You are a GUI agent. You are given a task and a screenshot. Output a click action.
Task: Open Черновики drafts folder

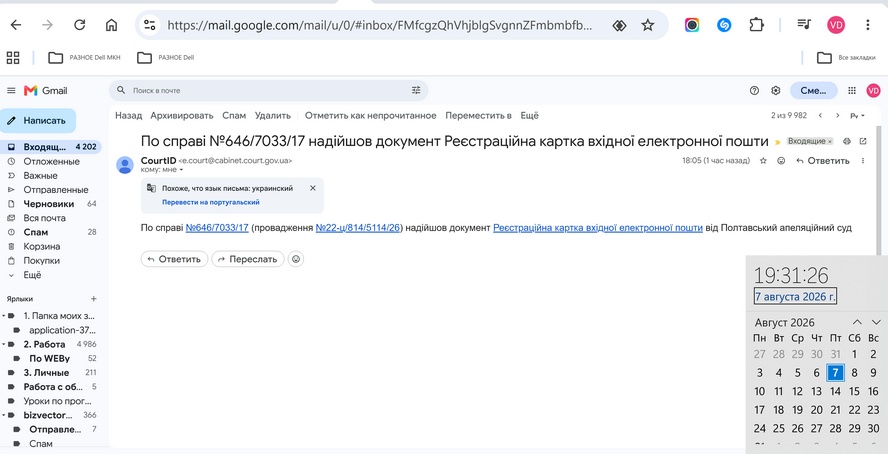[51, 204]
